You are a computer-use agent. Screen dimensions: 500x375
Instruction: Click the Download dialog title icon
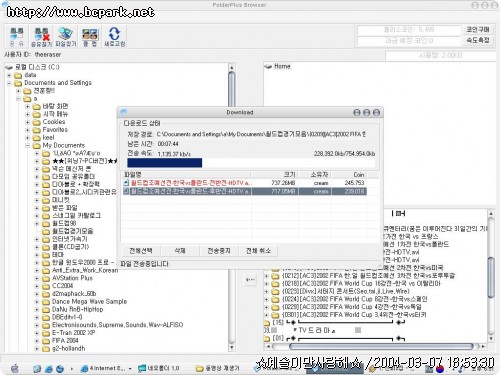click(123, 112)
